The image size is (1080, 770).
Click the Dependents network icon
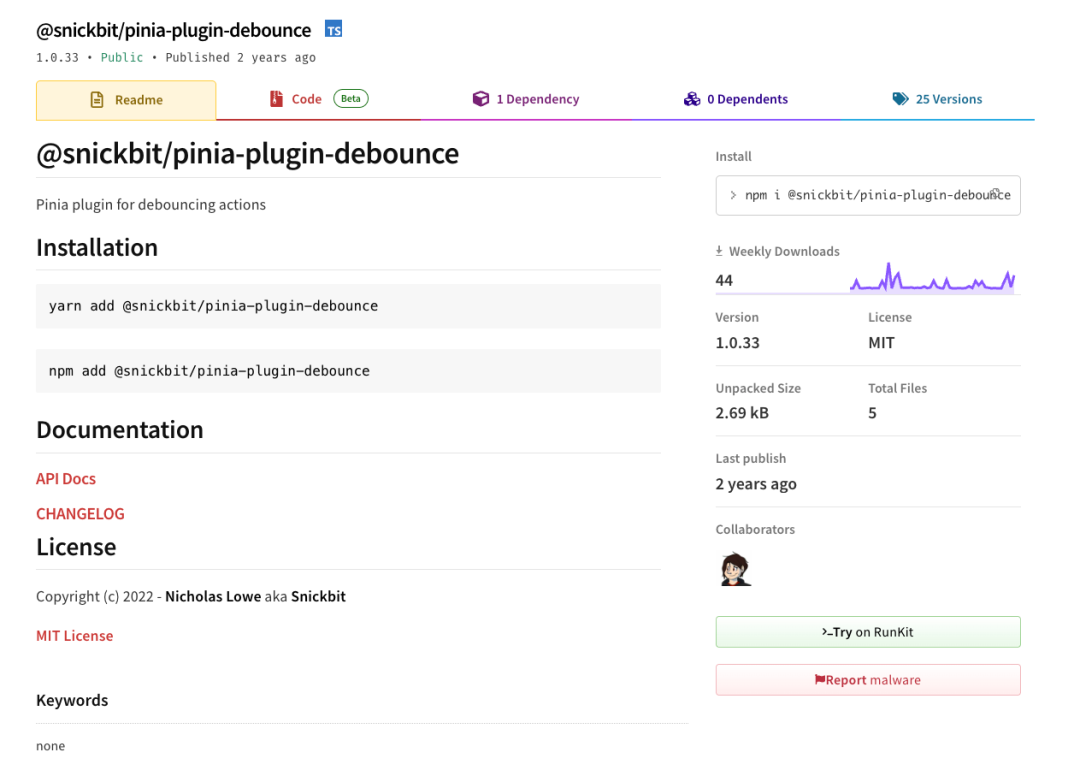(693, 98)
